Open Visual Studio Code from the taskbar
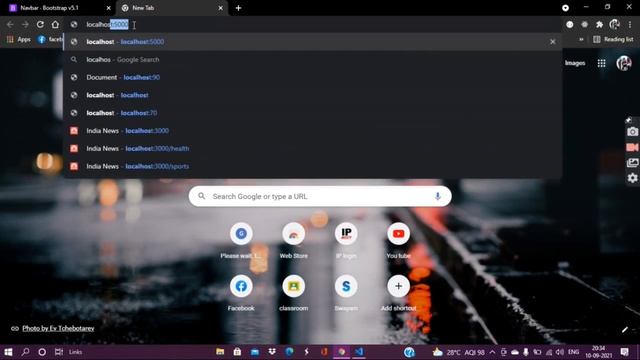The height and width of the screenshot is (360, 640). tap(359, 352)
